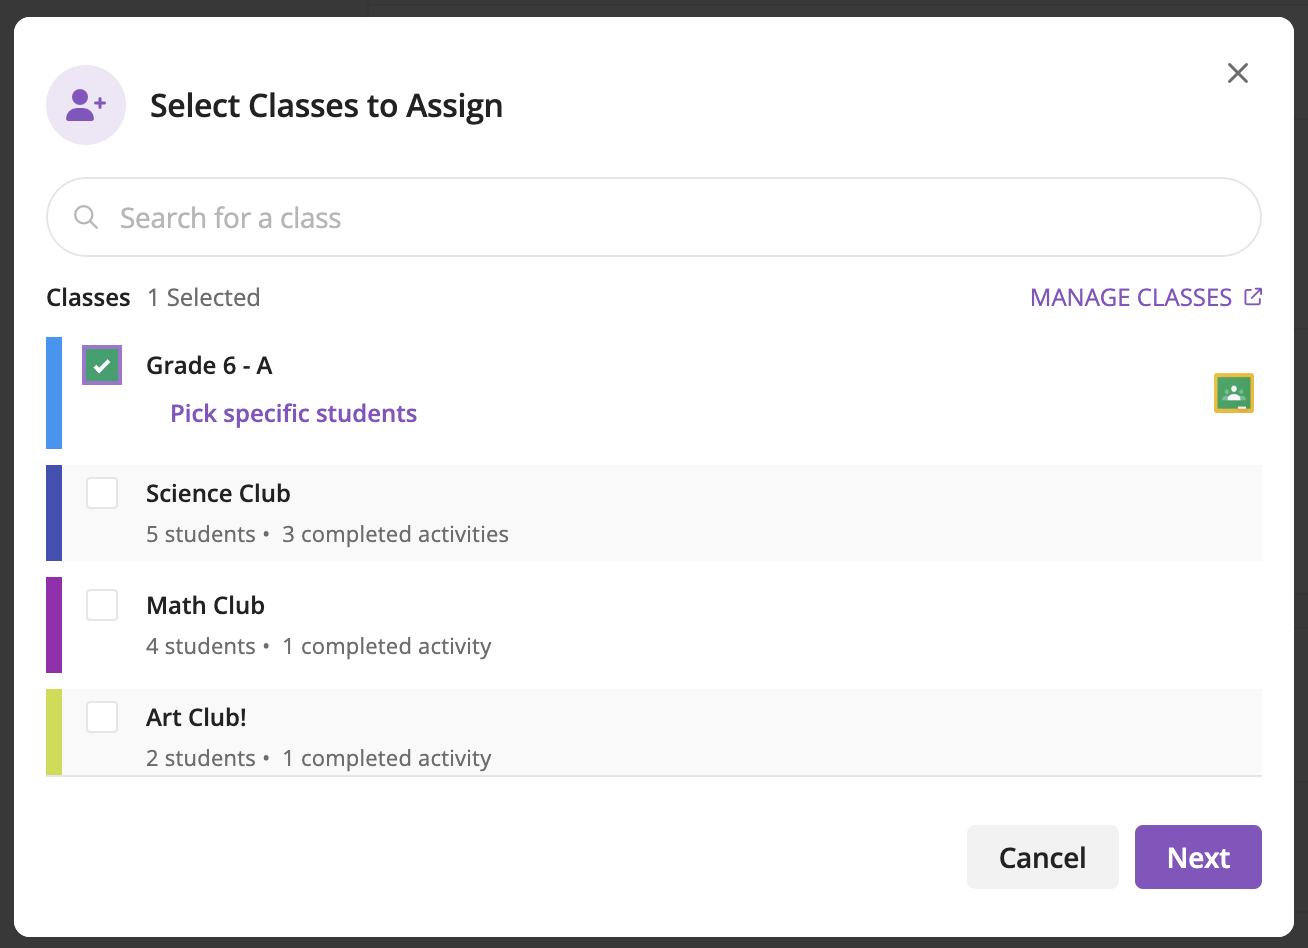Click the Google Classroom icon for Grade 6 - A
The height and width of the screenshot is (948, 1308).
pyautogui.click(x=1233, y=393)
